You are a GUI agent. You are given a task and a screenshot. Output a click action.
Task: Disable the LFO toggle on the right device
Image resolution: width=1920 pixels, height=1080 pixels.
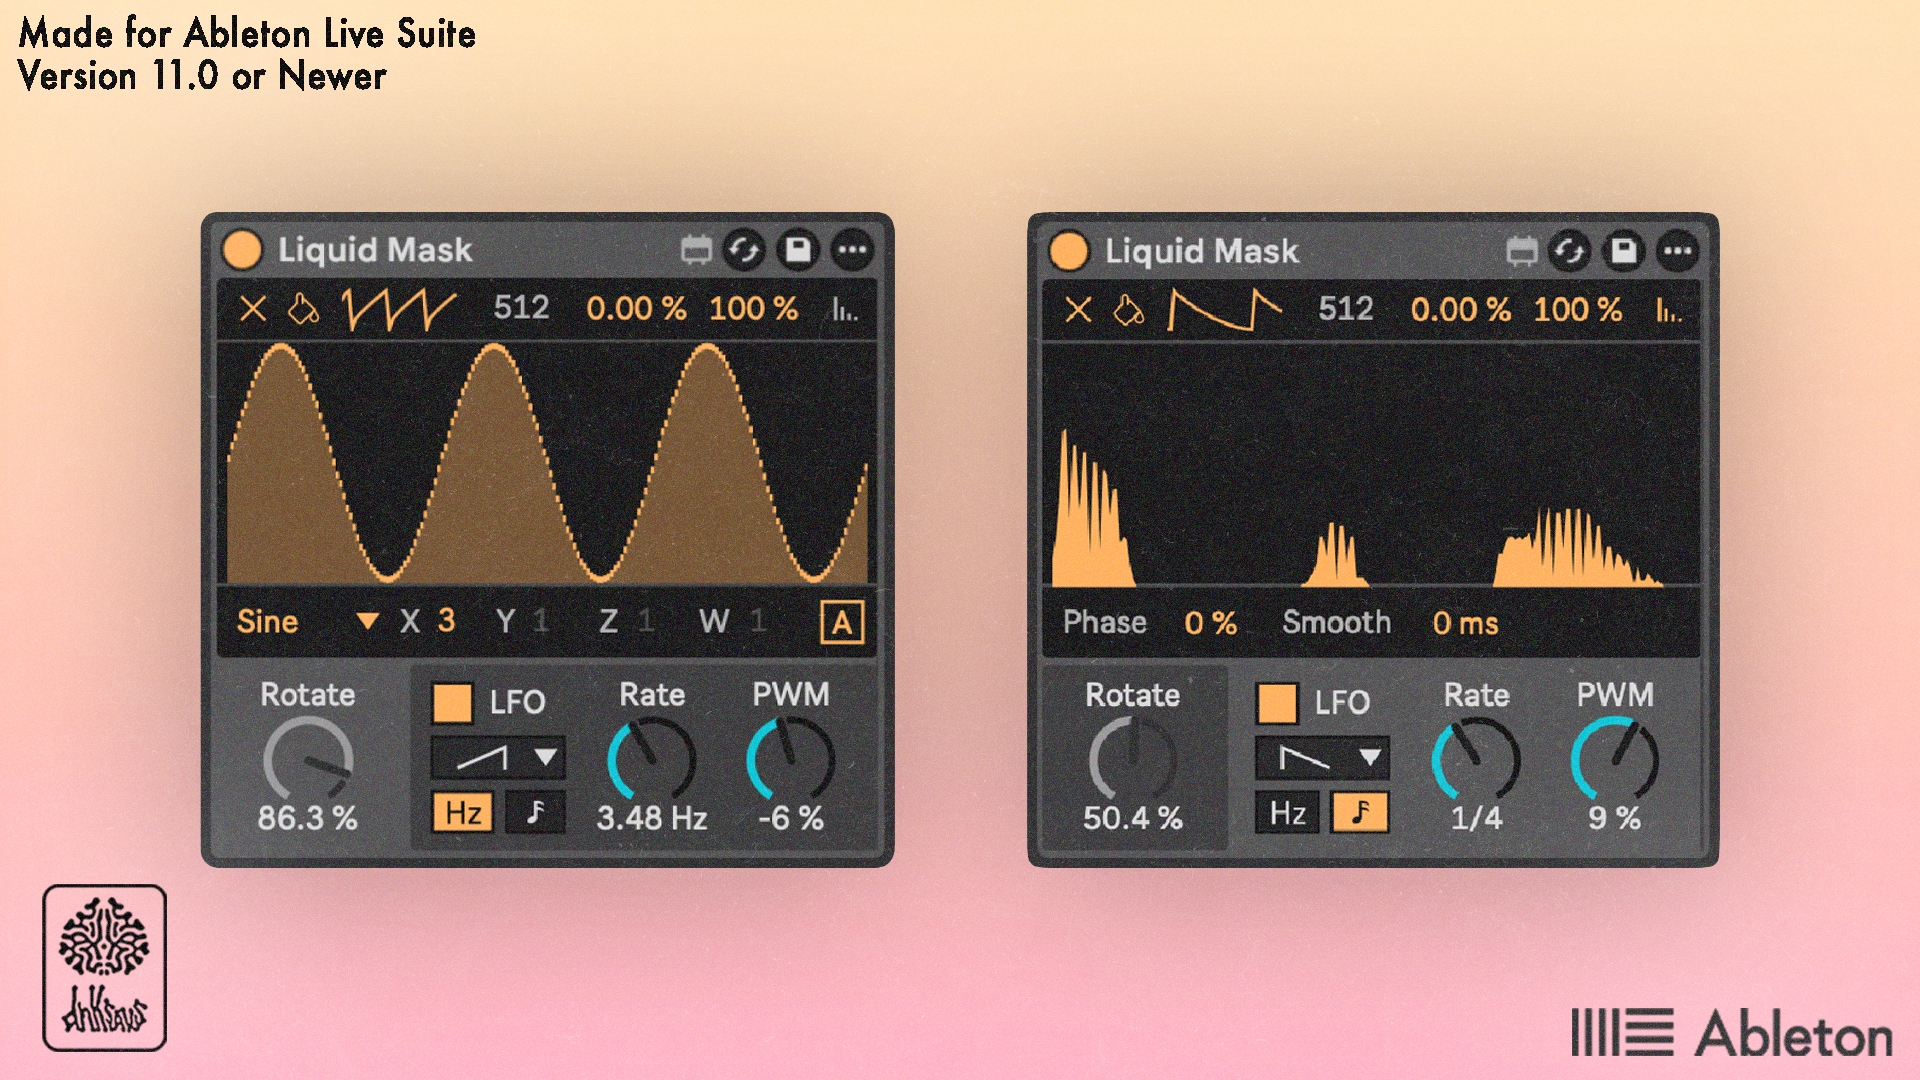pos(1277,703)
